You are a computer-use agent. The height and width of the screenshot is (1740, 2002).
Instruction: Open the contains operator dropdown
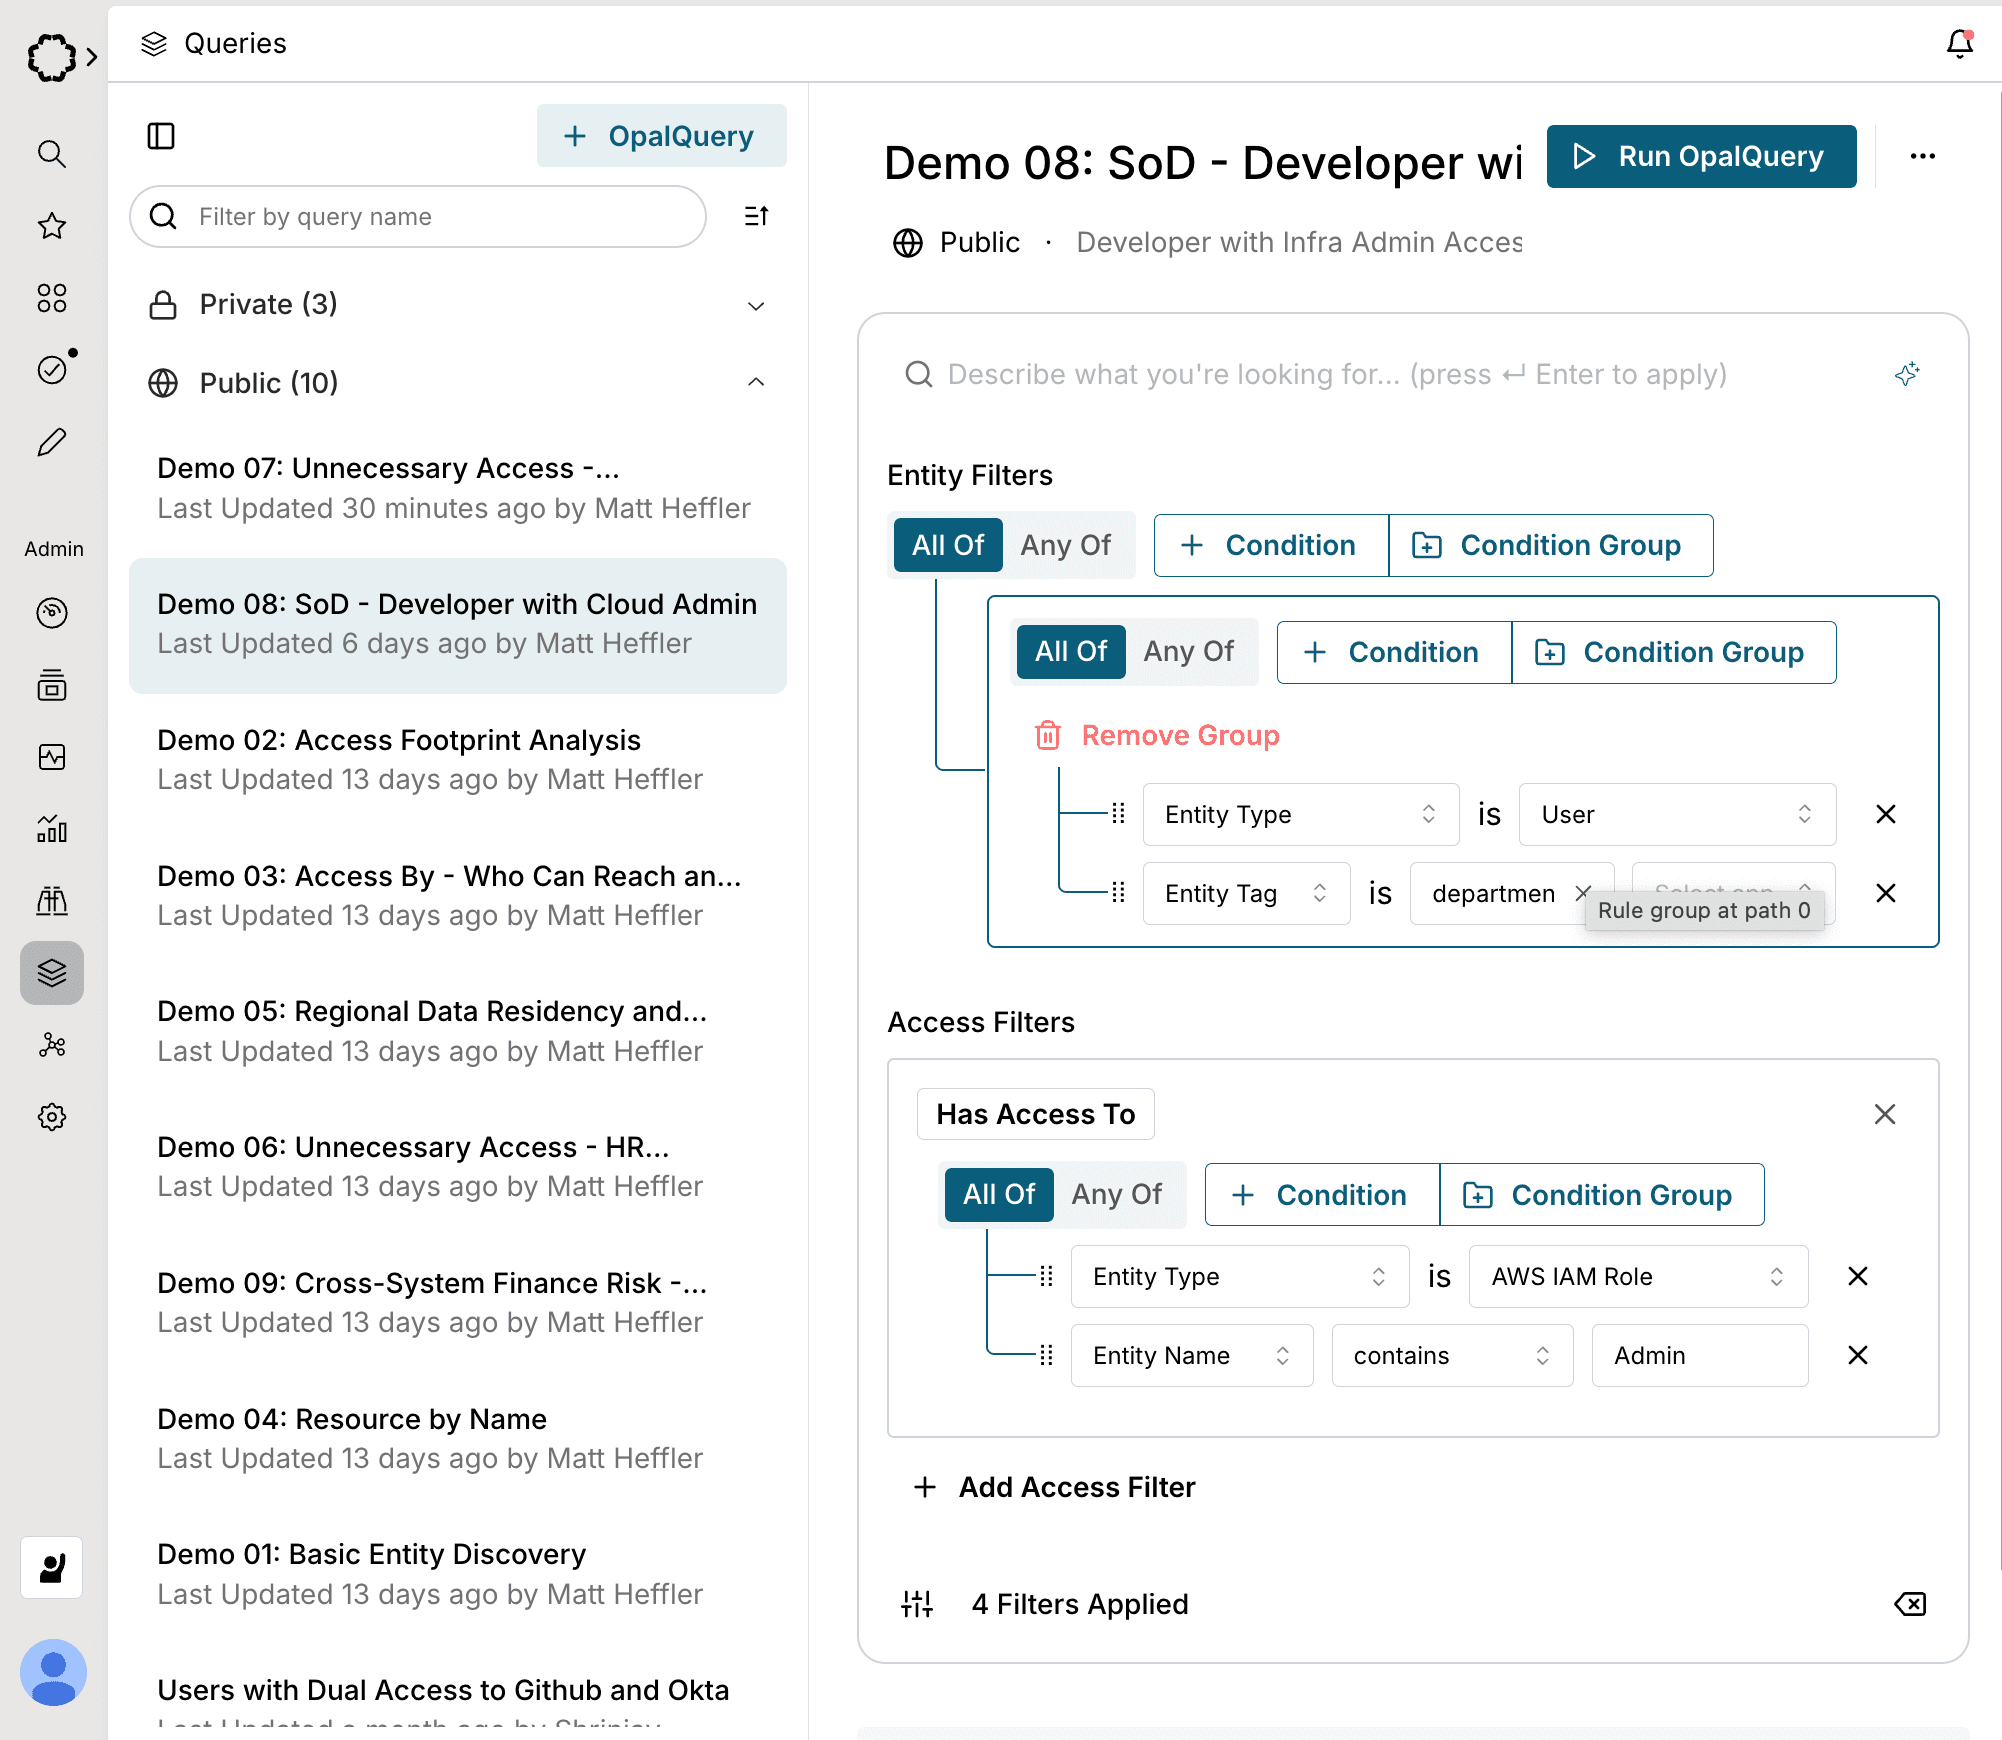pos(1451,1355)
